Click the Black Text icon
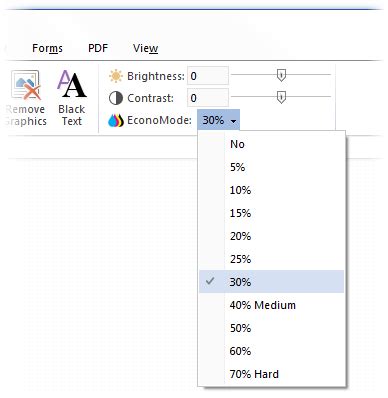The height and width of the screenshot is (398, 388). click(x=72, y=84)
